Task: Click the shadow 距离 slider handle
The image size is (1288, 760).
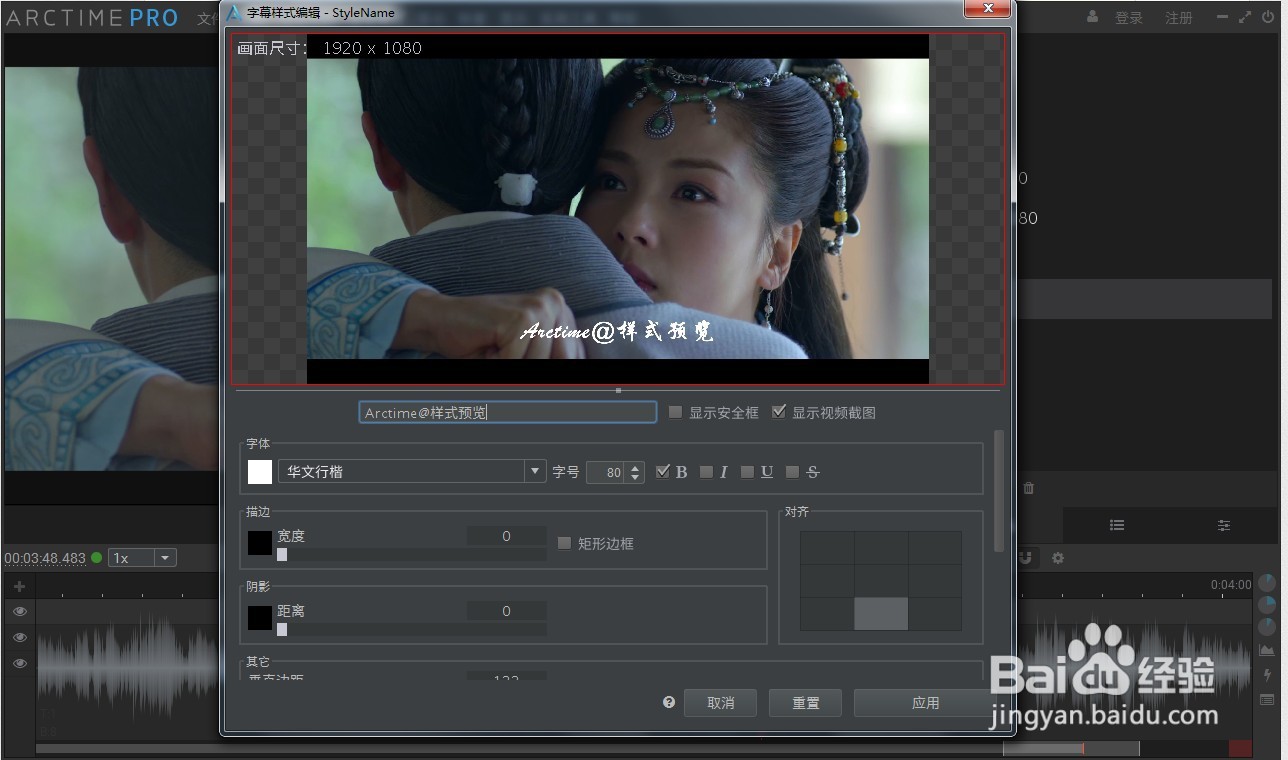Action: pyautogui.click(x=282, y=629)
